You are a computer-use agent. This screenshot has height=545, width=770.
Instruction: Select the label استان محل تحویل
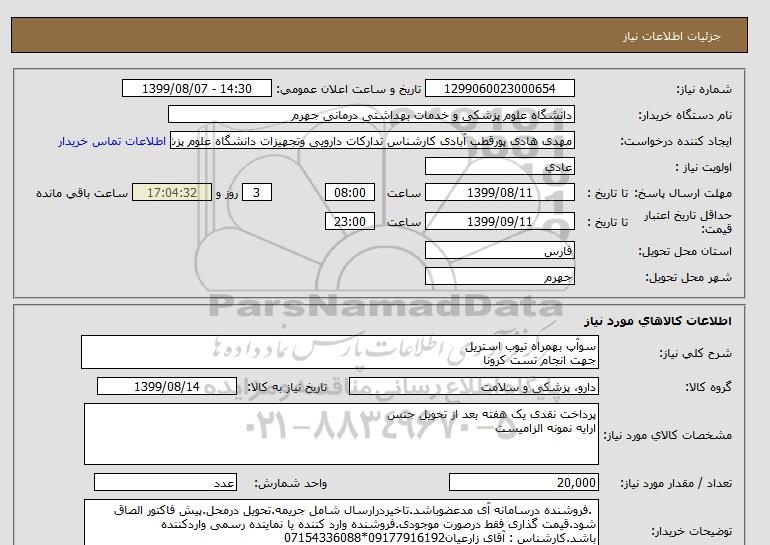[685, 251]
